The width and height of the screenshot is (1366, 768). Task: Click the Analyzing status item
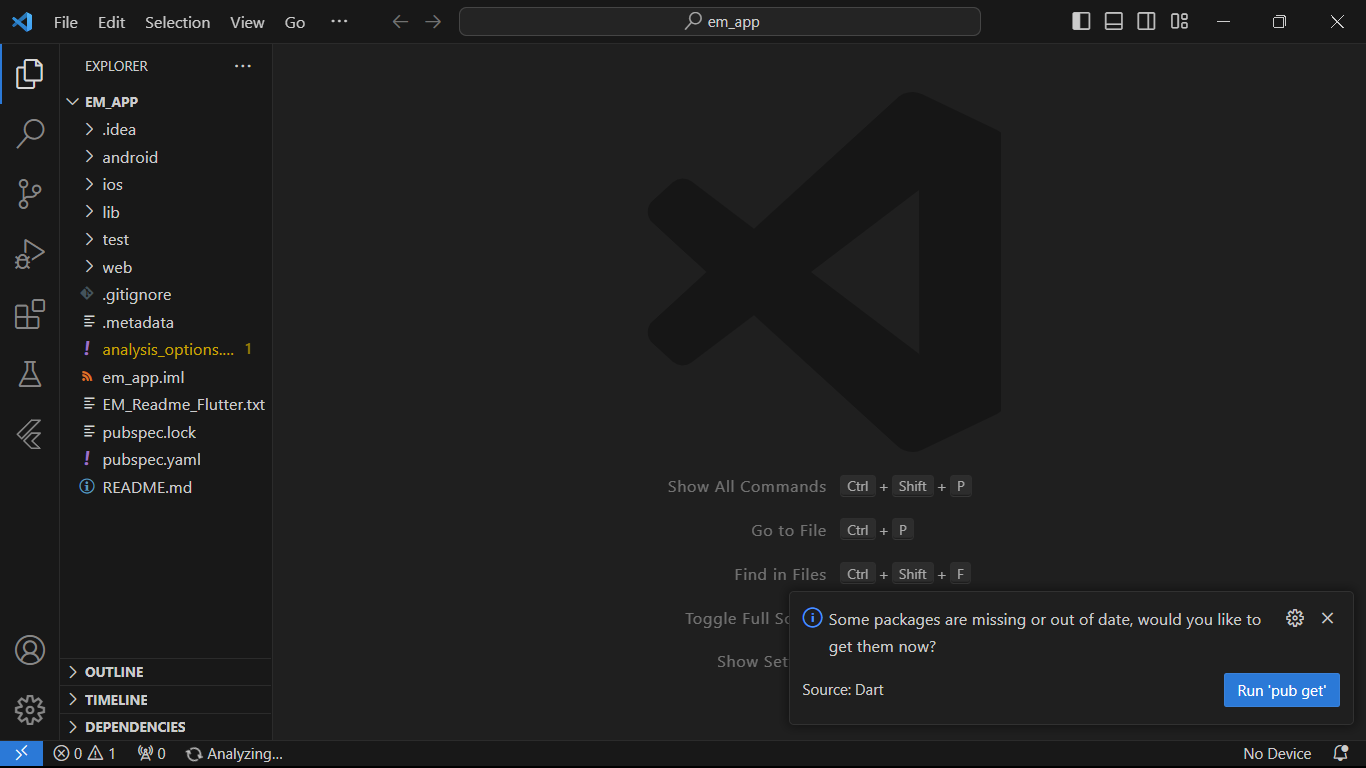[x=235, y=754]
